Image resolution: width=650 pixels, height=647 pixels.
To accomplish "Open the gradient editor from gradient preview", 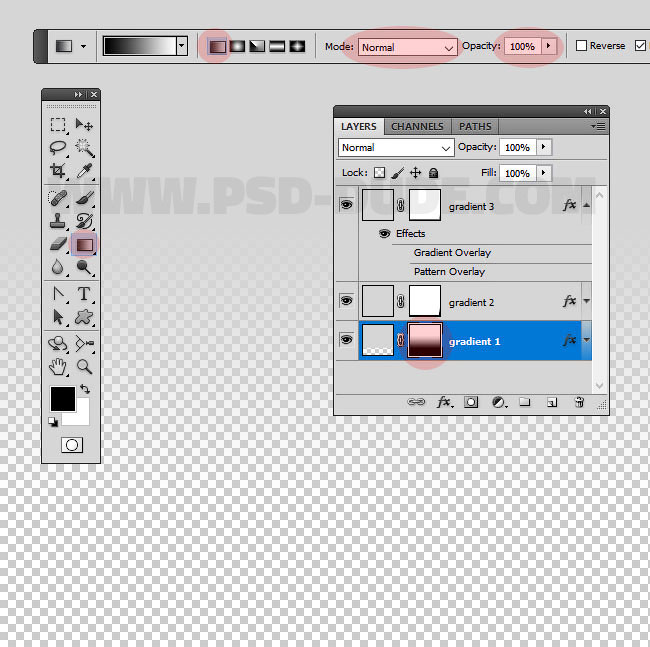I will coord(140,46).
